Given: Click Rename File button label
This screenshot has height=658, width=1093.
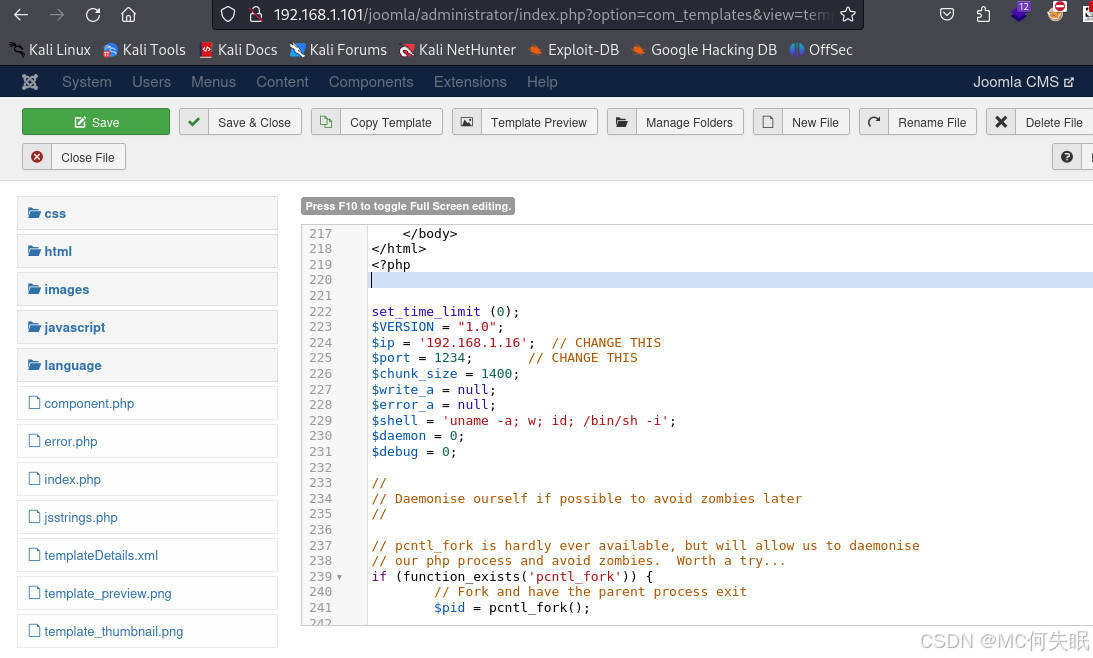Looking at the screenshot, I should tap(931, 123).
